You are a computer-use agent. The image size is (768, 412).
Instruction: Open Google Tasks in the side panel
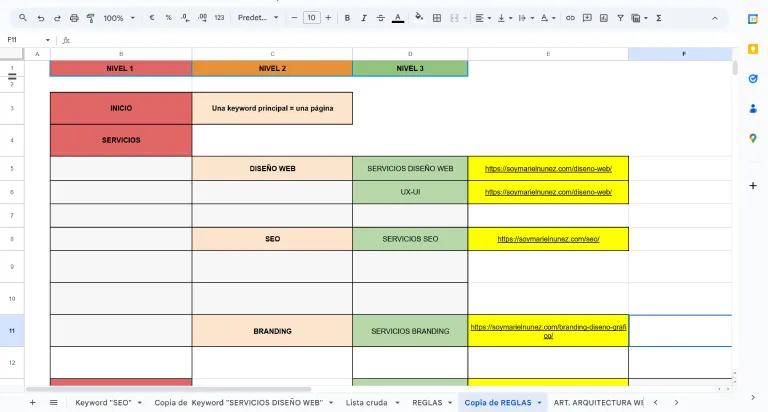coord(753,78)
